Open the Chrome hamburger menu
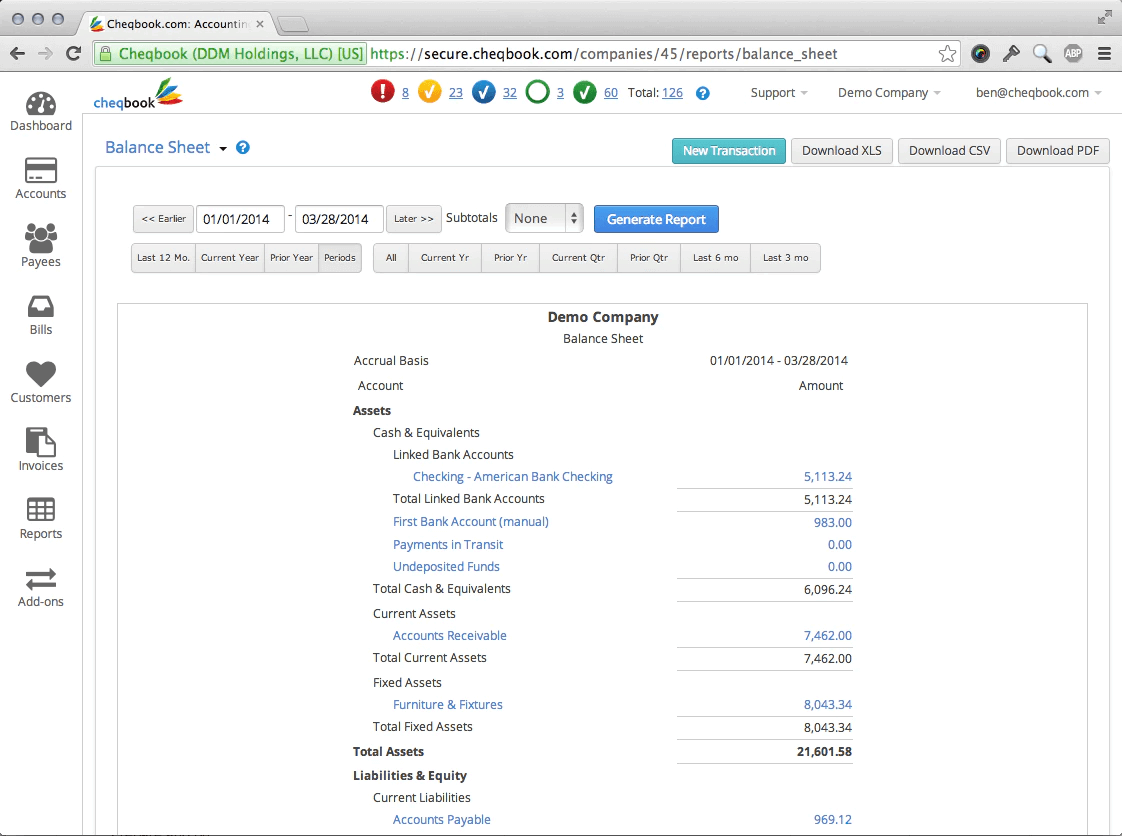 click(x=1104, y=54)
